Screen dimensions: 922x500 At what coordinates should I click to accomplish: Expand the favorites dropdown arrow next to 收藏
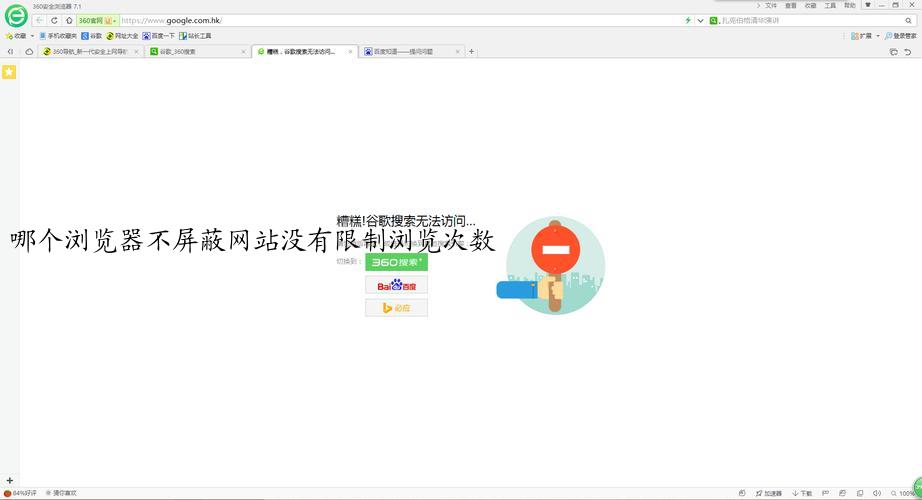32,36
